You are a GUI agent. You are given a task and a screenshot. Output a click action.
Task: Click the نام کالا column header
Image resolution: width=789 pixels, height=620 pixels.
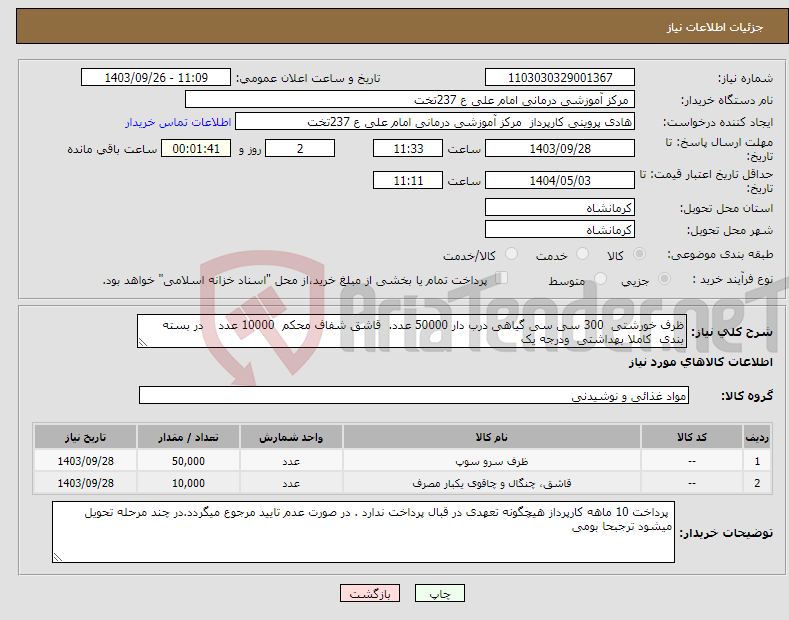click(x=492, y=437)
